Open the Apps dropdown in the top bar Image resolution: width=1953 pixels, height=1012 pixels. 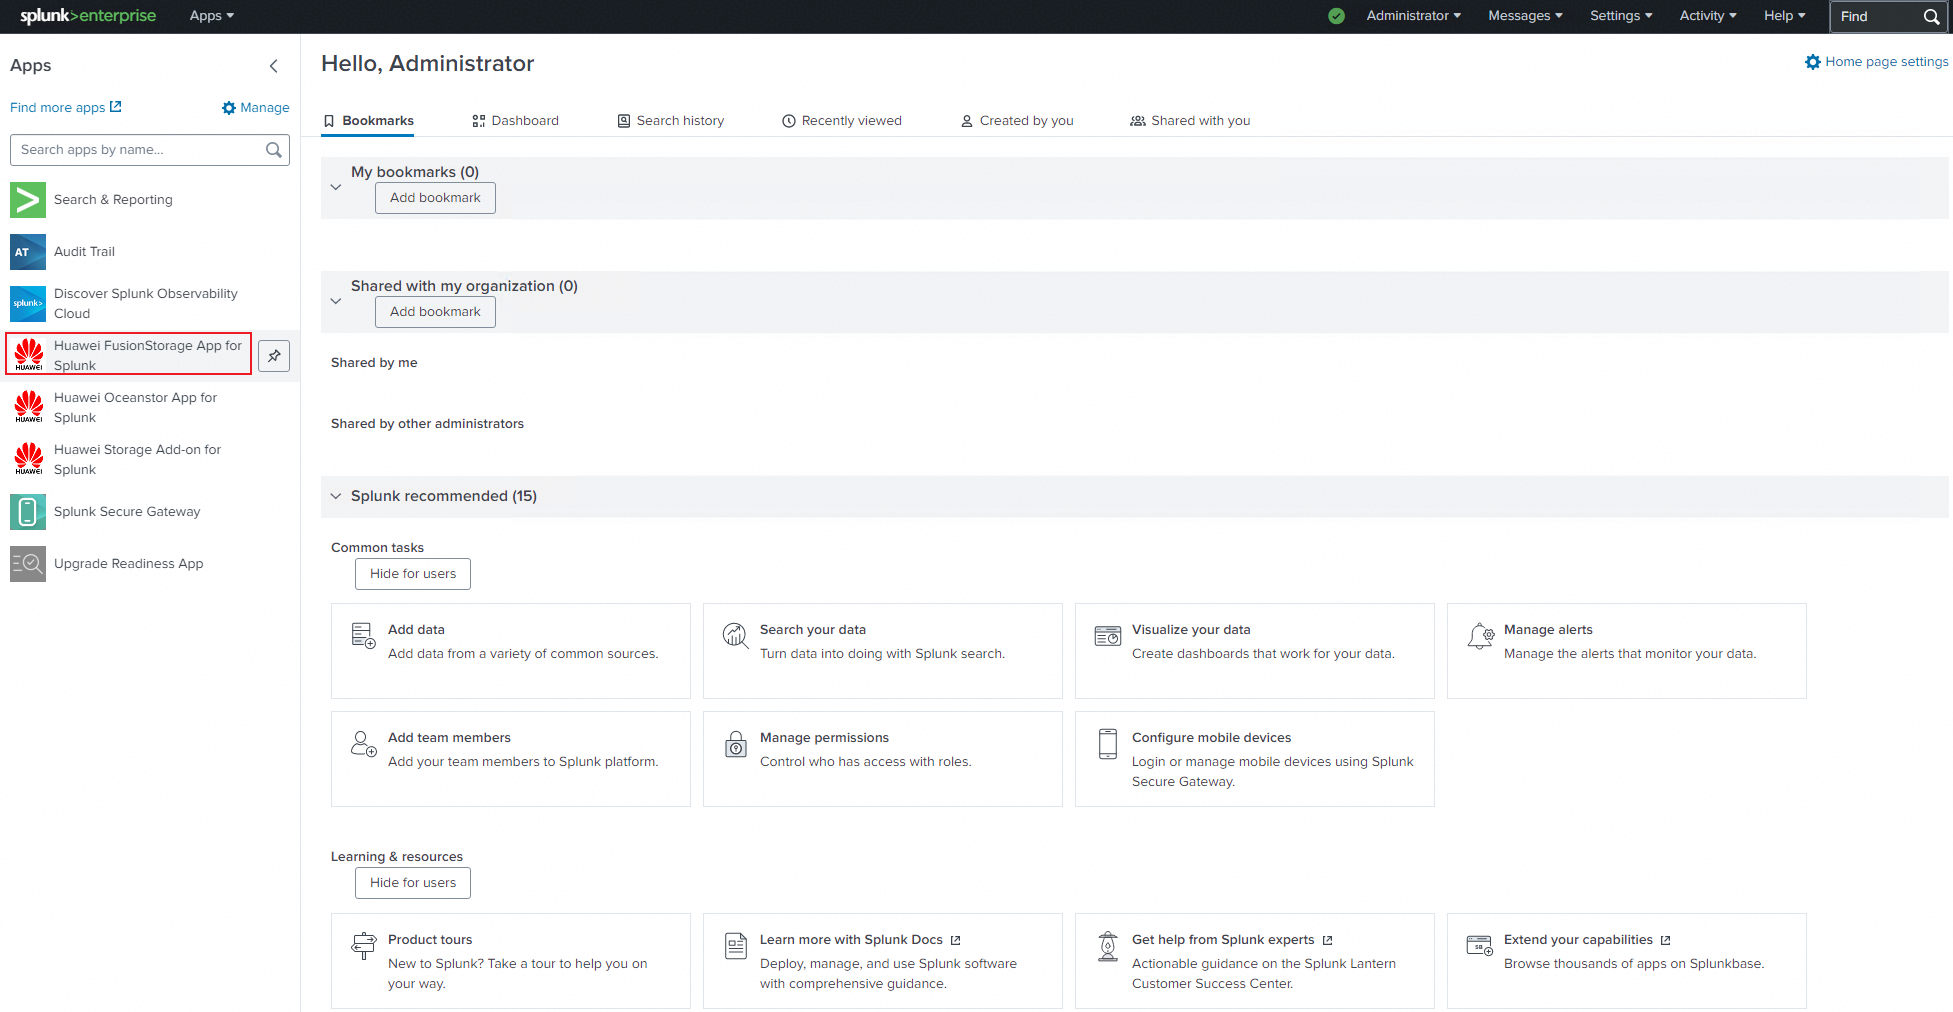click(x=212, y=16)
